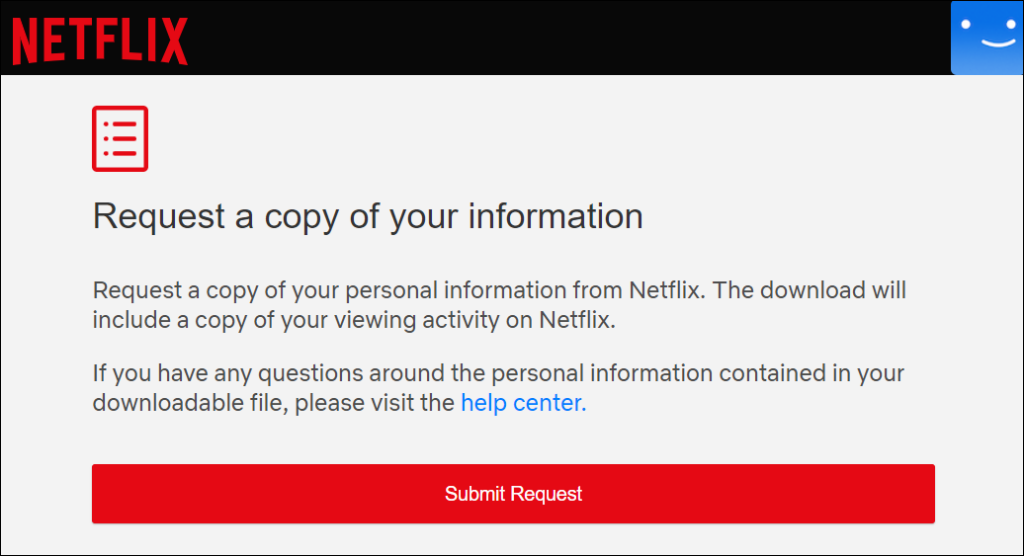Click the letter N of Netflix logo
Screen dimensions: 1024x556
(x=26, y=41)
